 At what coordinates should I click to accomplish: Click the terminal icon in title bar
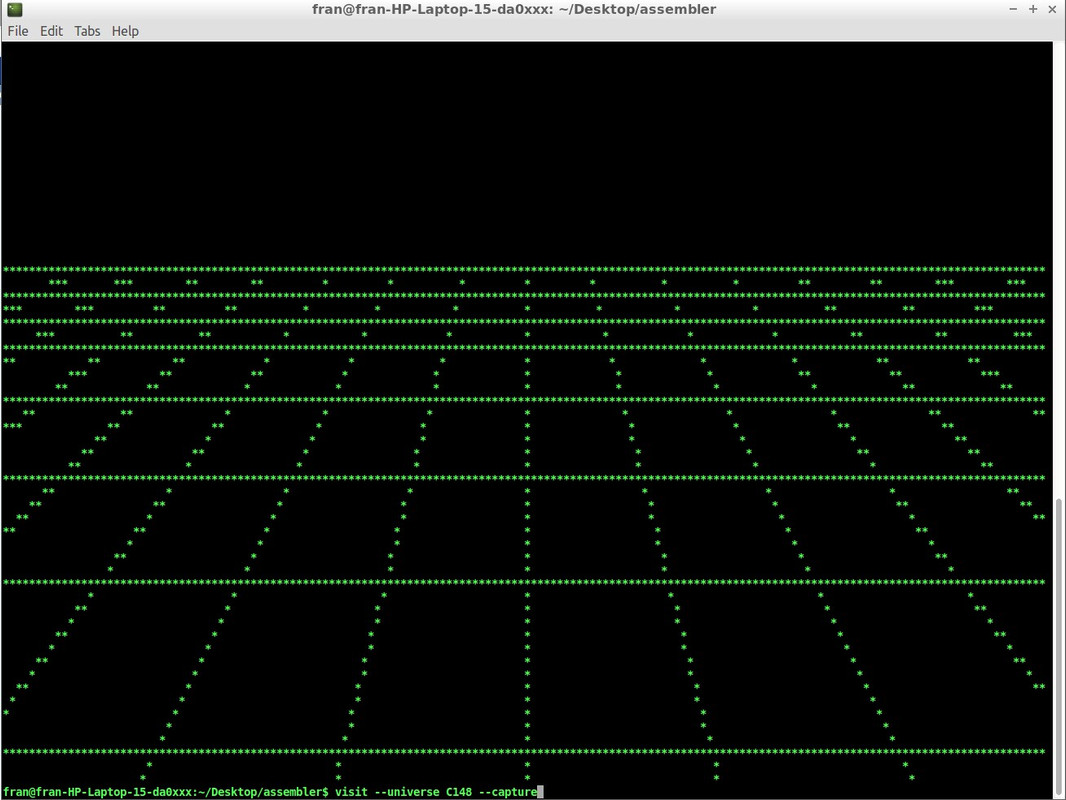tap(14, 10)
